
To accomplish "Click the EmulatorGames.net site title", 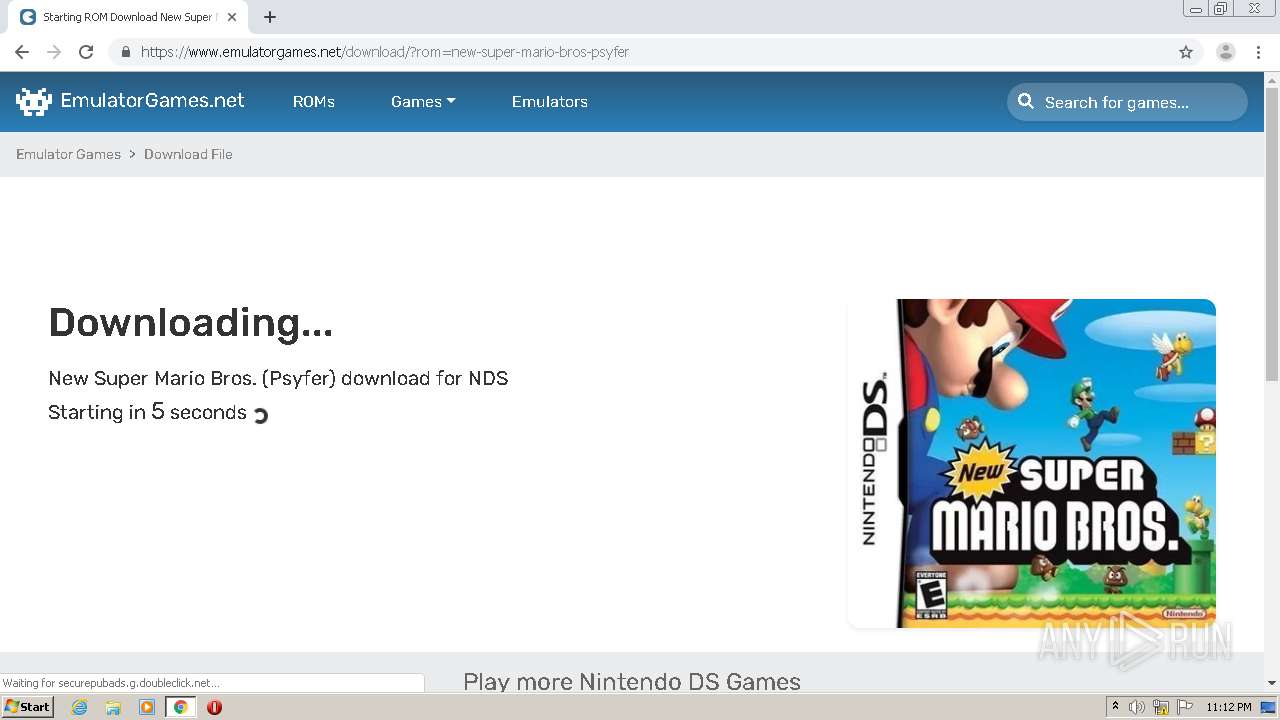I will [x=152, y=100].
